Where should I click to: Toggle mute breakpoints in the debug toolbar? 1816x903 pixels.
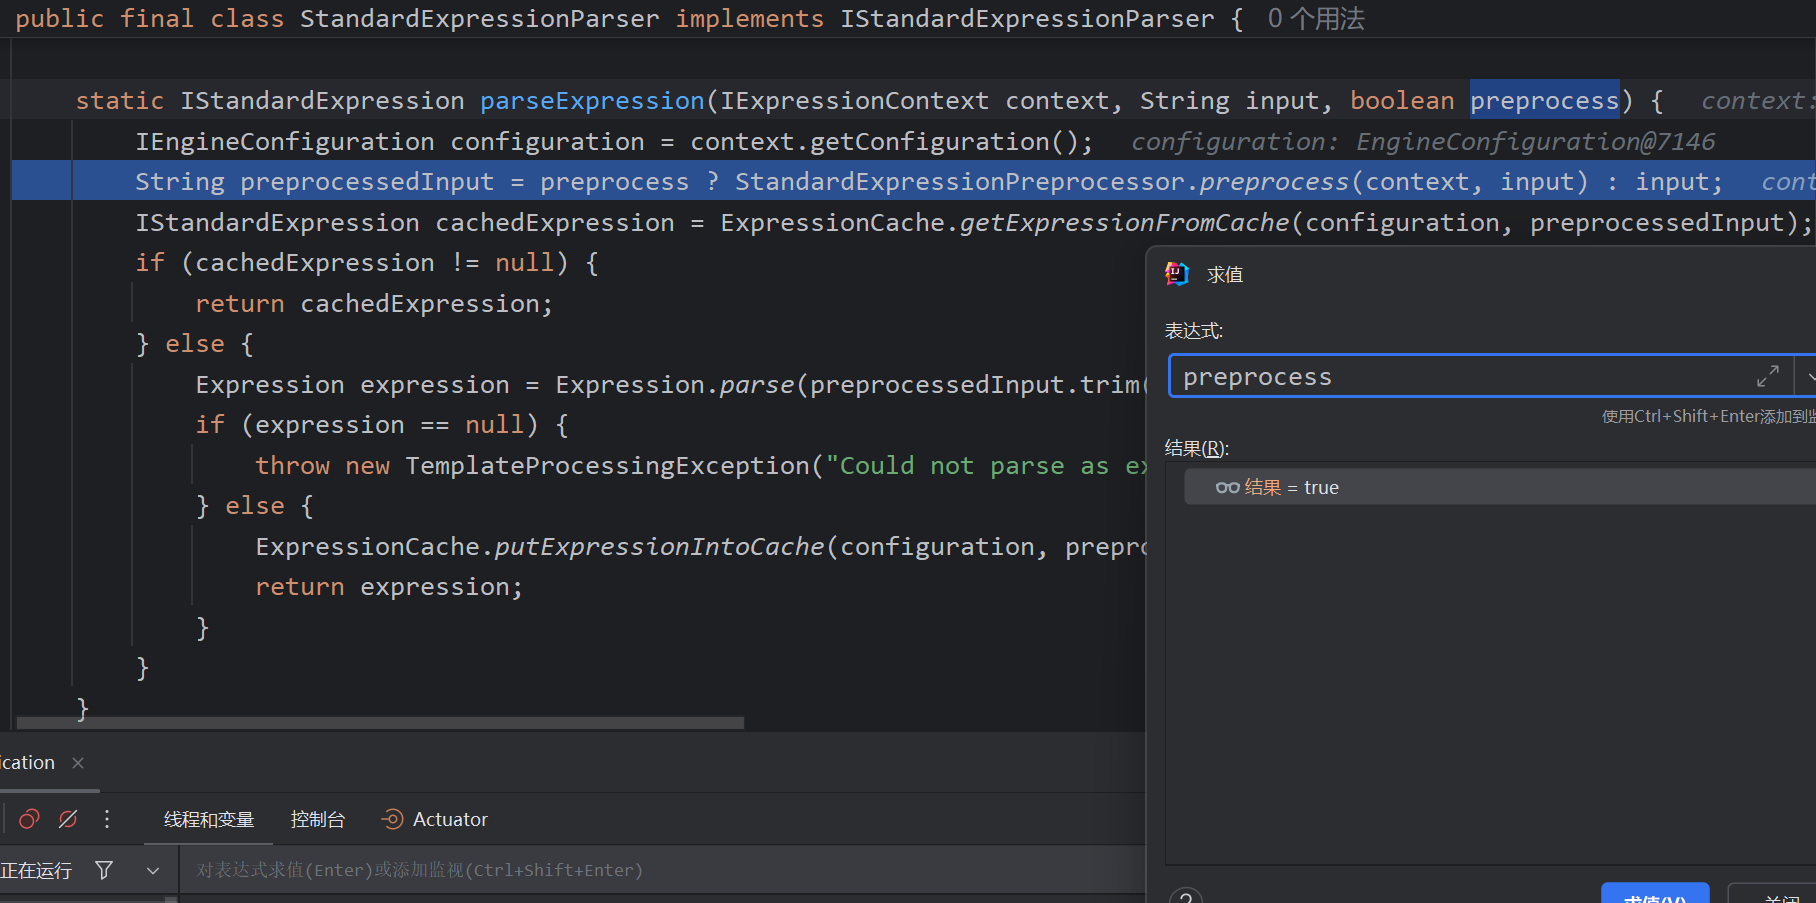pyautogui.click(x=68, y=819)
